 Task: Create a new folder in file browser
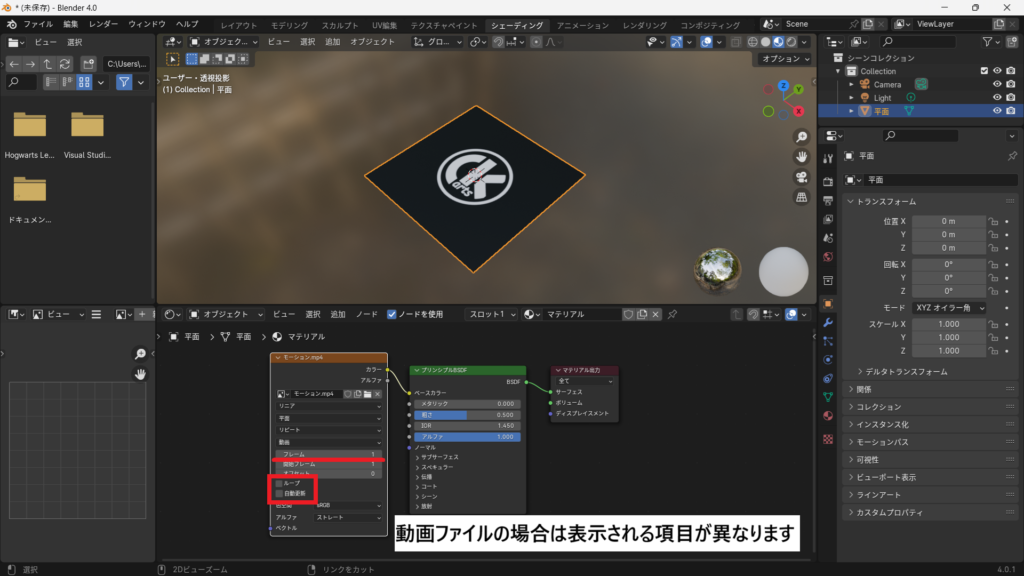(x=88, y=63)
